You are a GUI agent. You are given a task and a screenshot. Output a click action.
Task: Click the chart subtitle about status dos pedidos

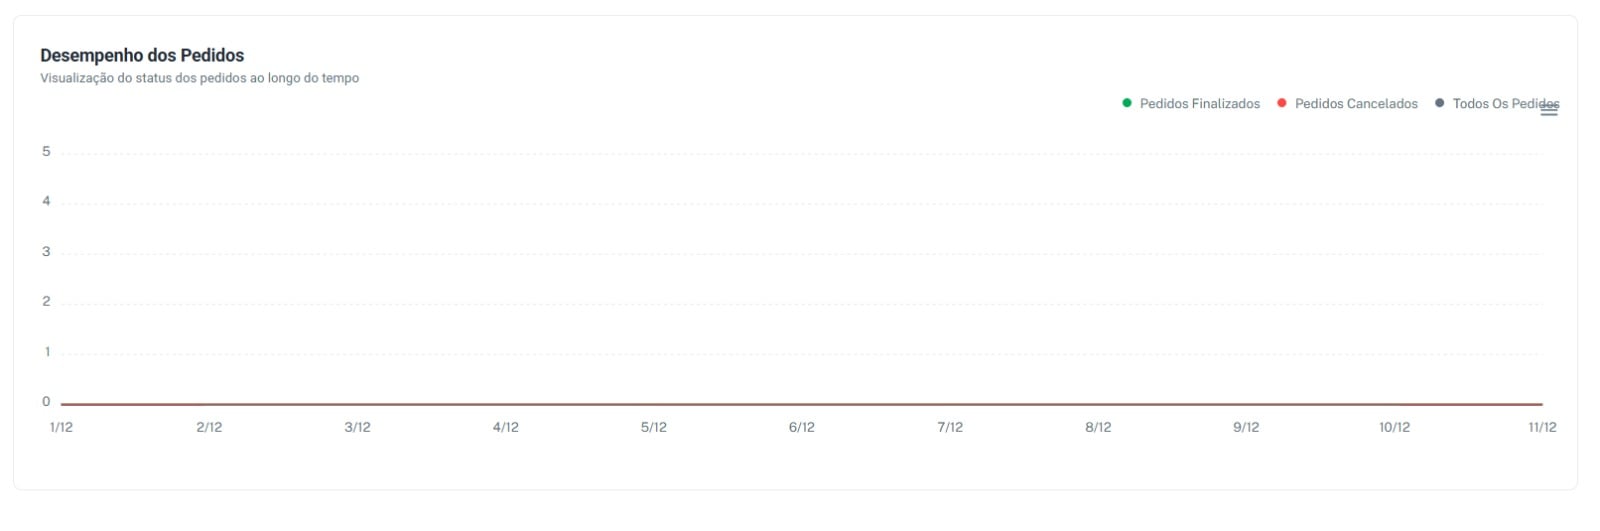coord(199,78)
